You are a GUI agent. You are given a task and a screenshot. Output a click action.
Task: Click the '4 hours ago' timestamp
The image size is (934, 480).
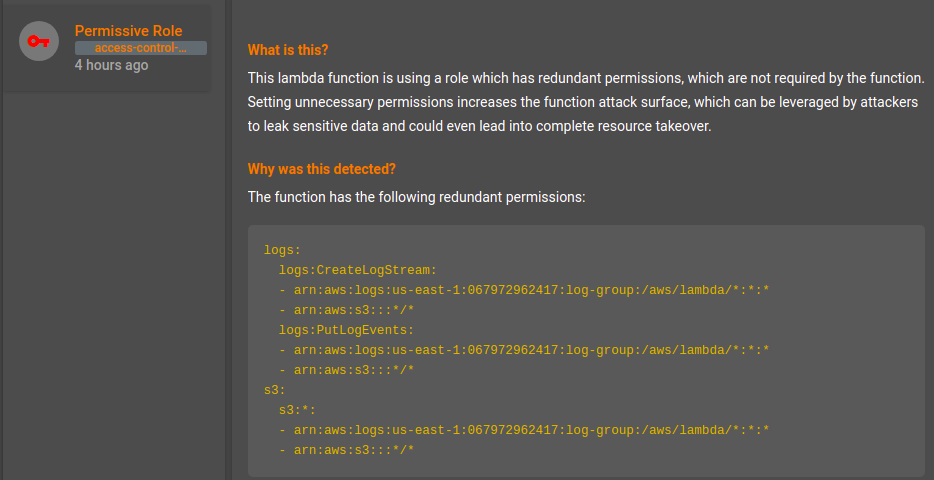(x=111, y=65)
